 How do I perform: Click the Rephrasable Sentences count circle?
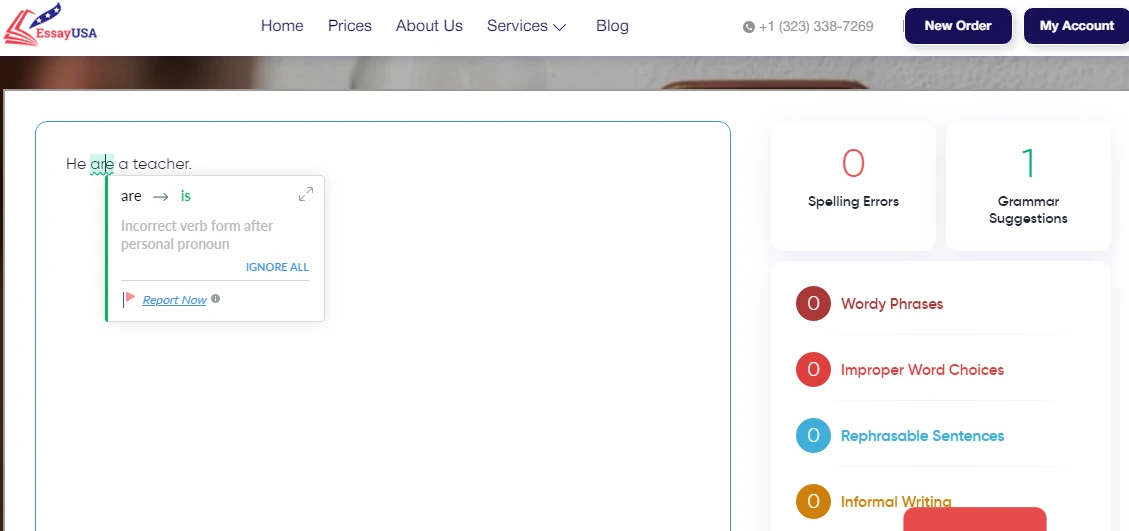[x=813, y=436]
